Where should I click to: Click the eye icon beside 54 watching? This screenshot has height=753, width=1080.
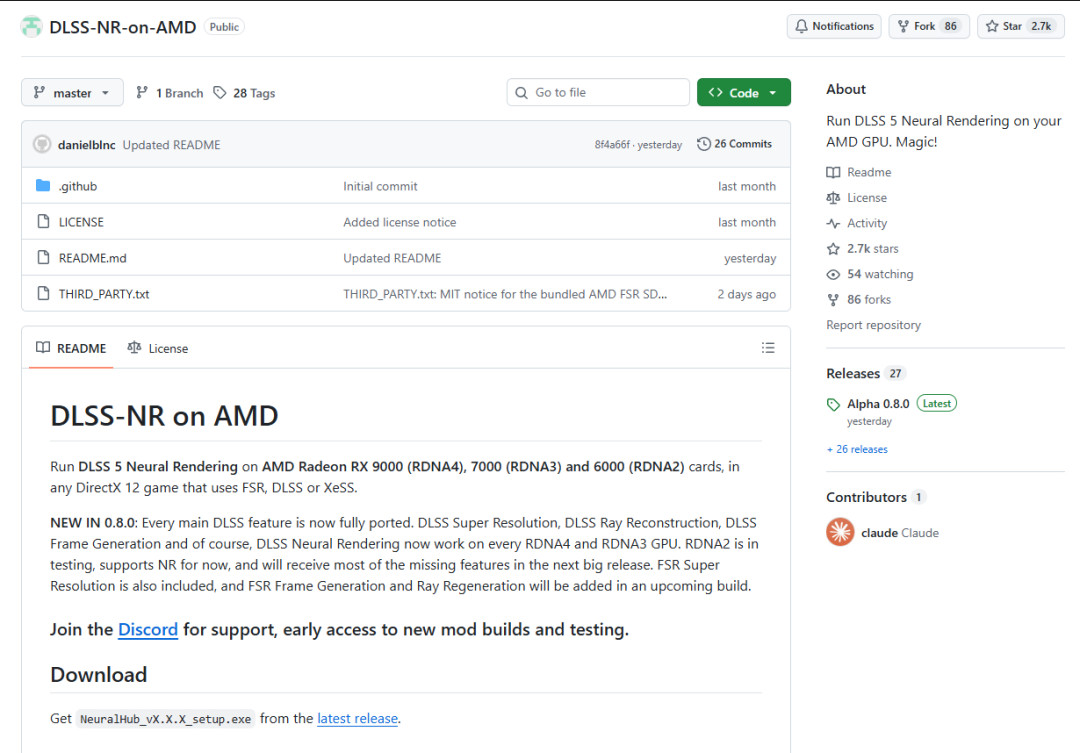click(833, 274)
